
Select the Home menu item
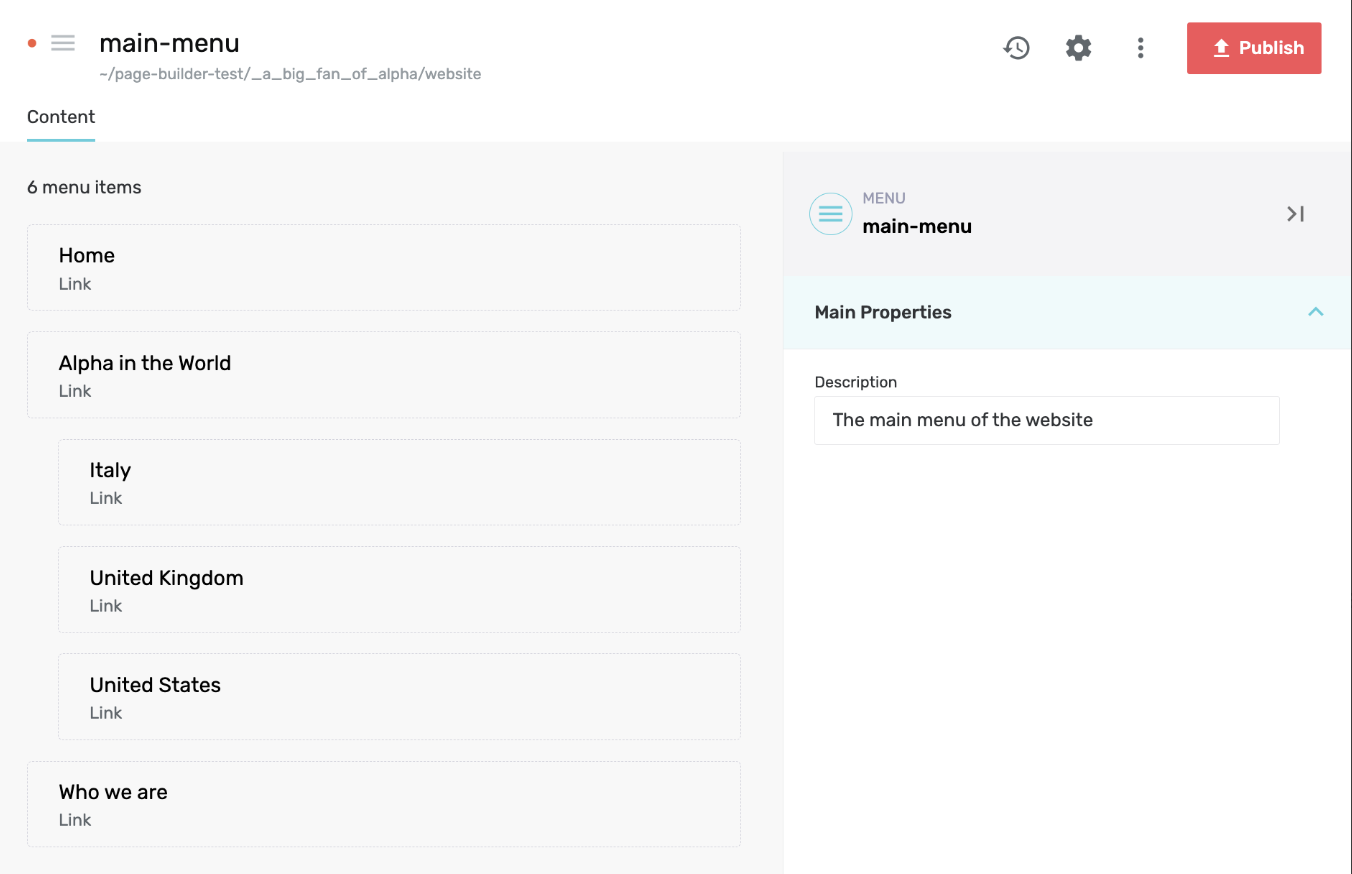pyautogui.click(x=384, y=268)
